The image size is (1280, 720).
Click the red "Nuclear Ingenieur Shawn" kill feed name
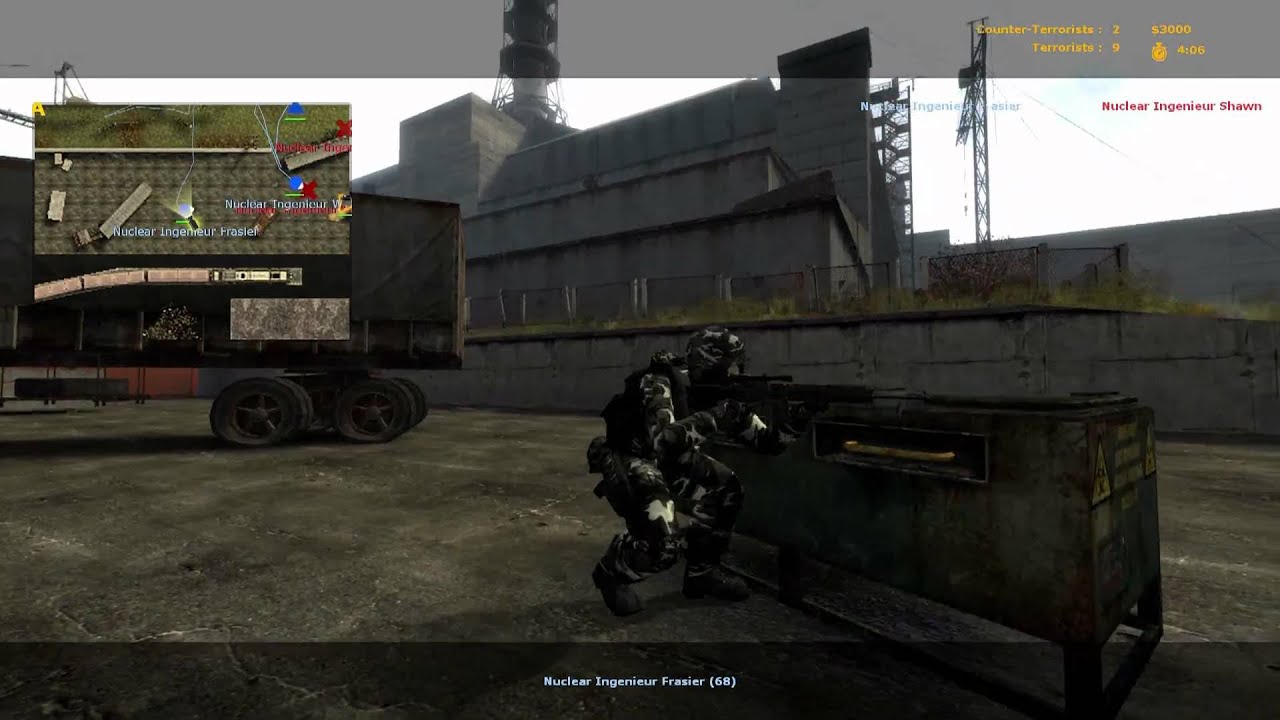(x=1181, y=106)
